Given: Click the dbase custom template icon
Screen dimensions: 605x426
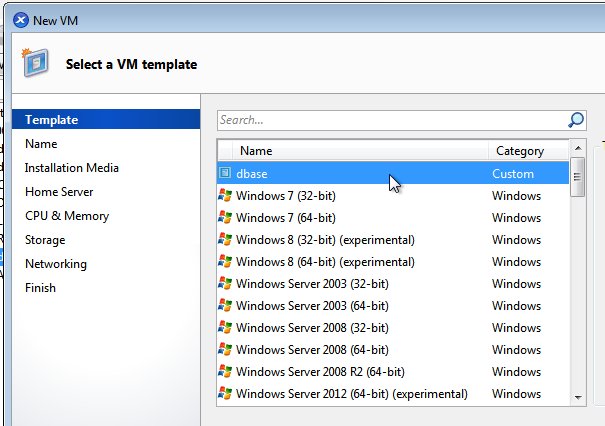Looking at the screenshot, I should click(225, 173).
